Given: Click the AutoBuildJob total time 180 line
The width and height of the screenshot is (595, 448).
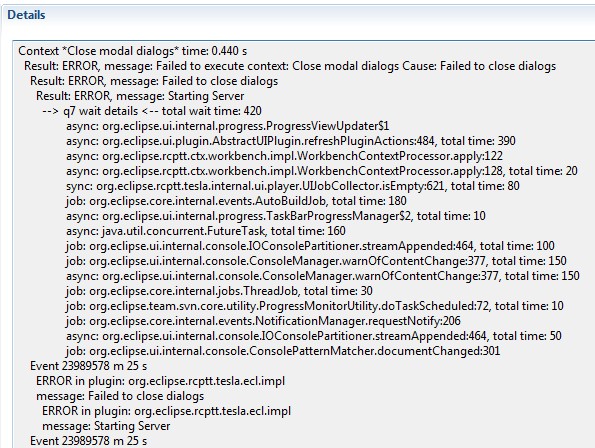Looking at the screenshot, I should coord(236,201).
